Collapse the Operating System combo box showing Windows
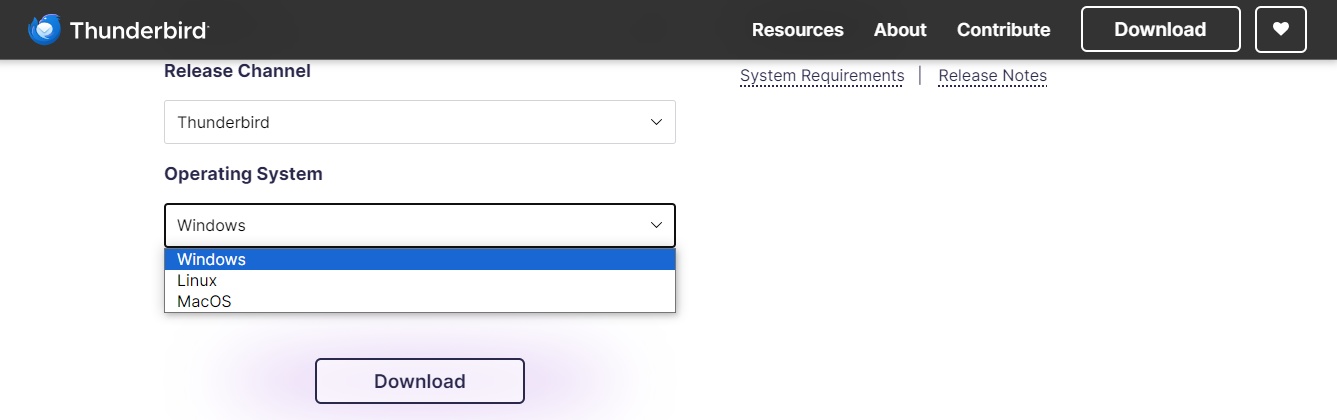 pyautogui.click(x=420, y=225)
